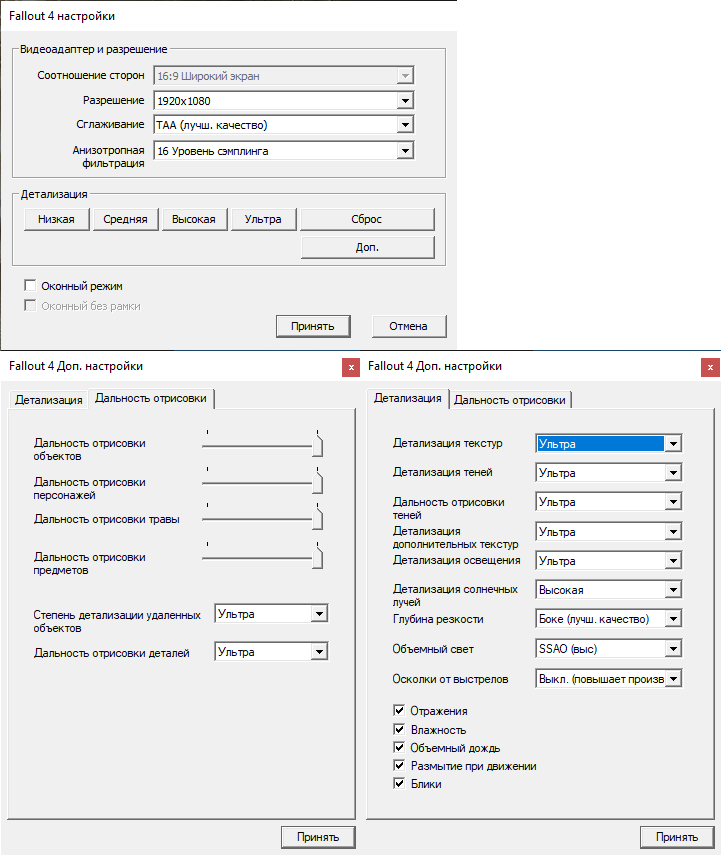Screen dimensions: 722x855
Task: Open the disabled Соотношение сторон dropdown
Action: pyautogui.click(x=284, y=76)
